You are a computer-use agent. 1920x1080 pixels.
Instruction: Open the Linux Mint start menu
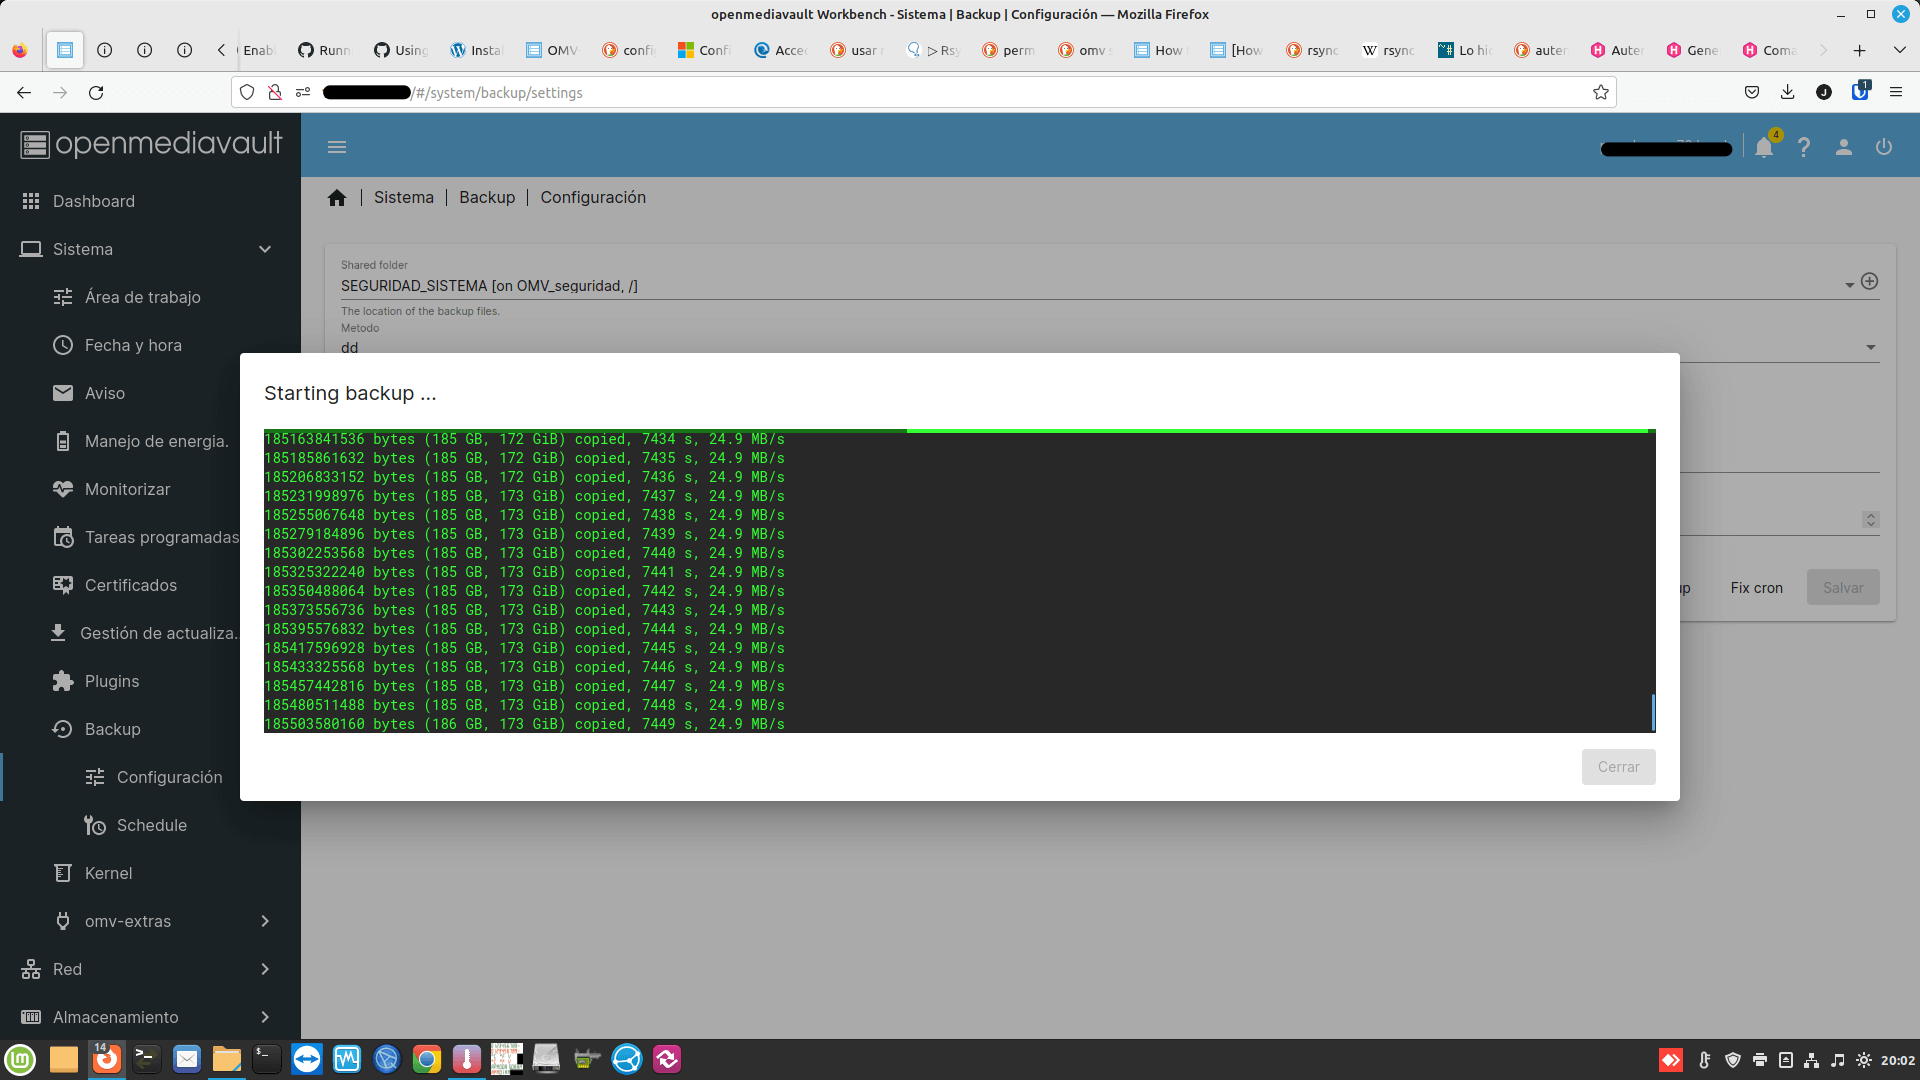(x=20, y=1059)
